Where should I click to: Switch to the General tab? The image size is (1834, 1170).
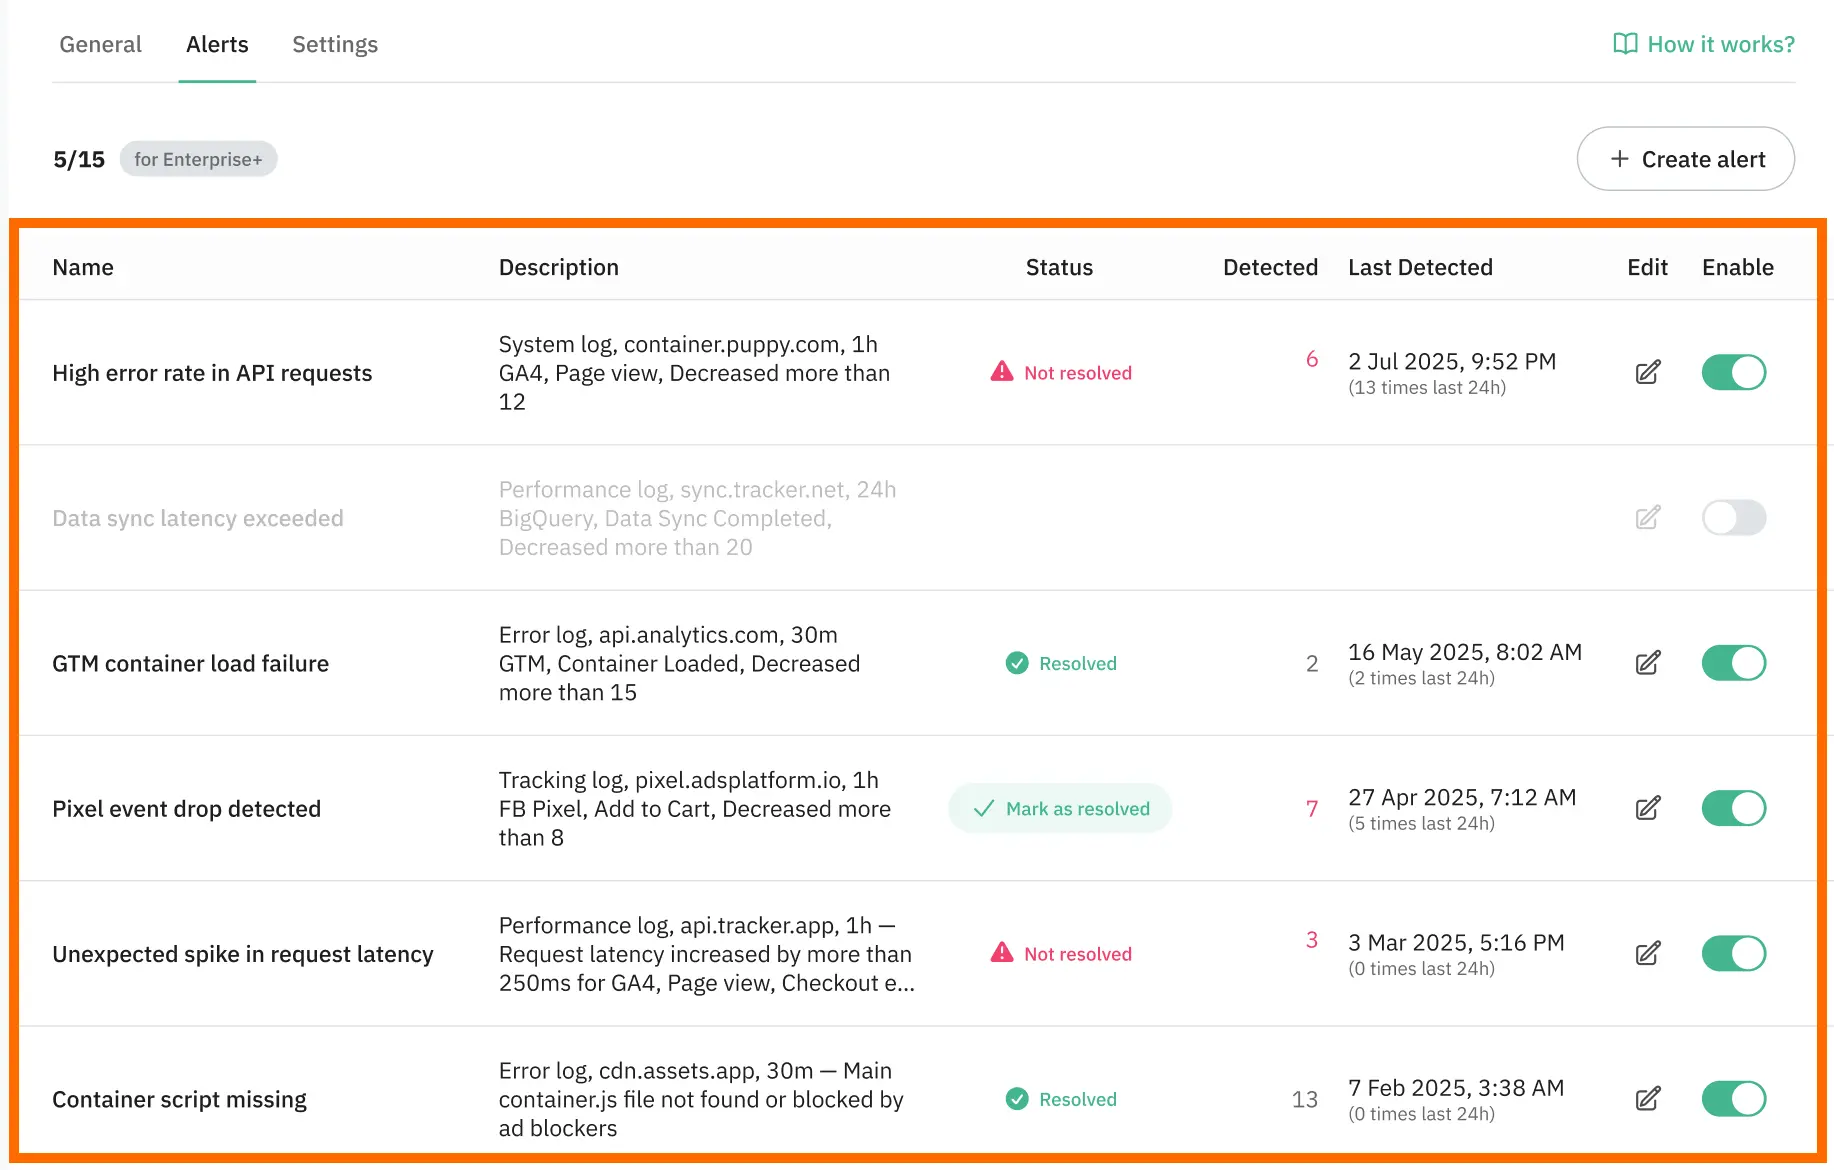click(100, 44)
